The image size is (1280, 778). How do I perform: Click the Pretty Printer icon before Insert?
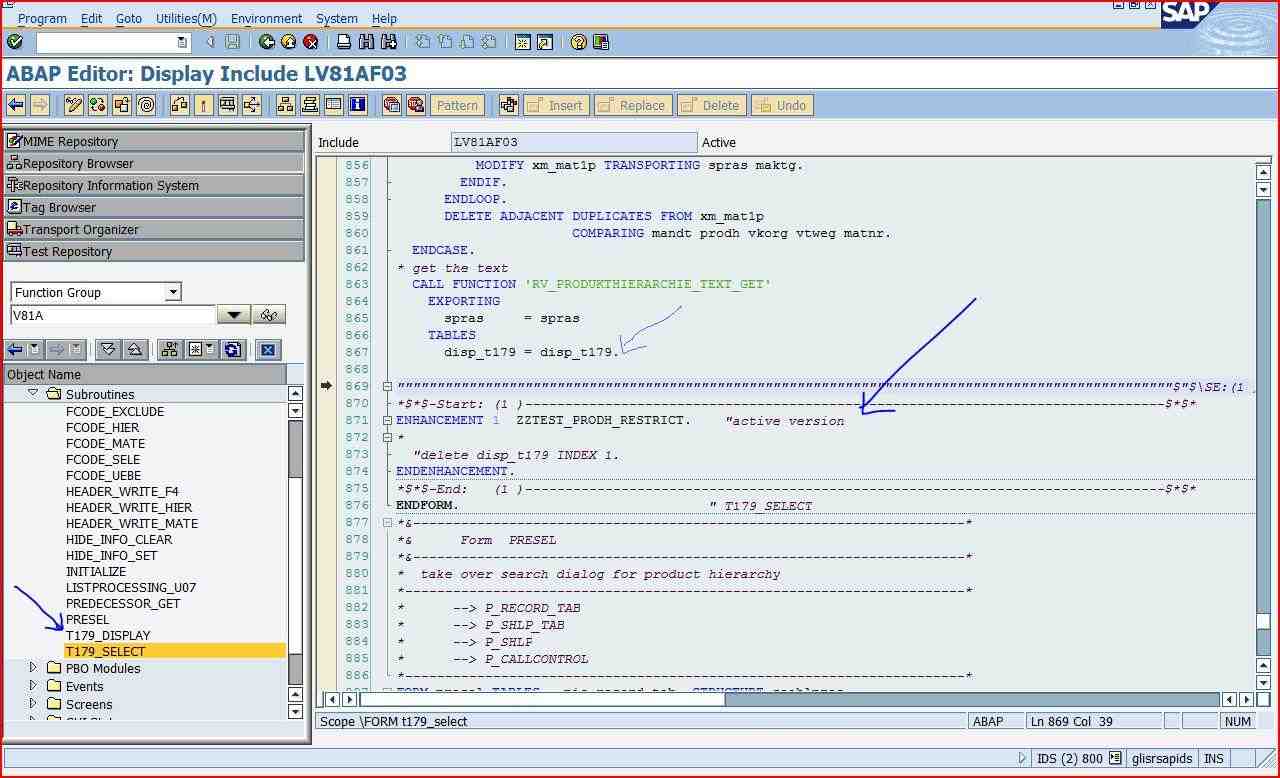pos(509,105)
